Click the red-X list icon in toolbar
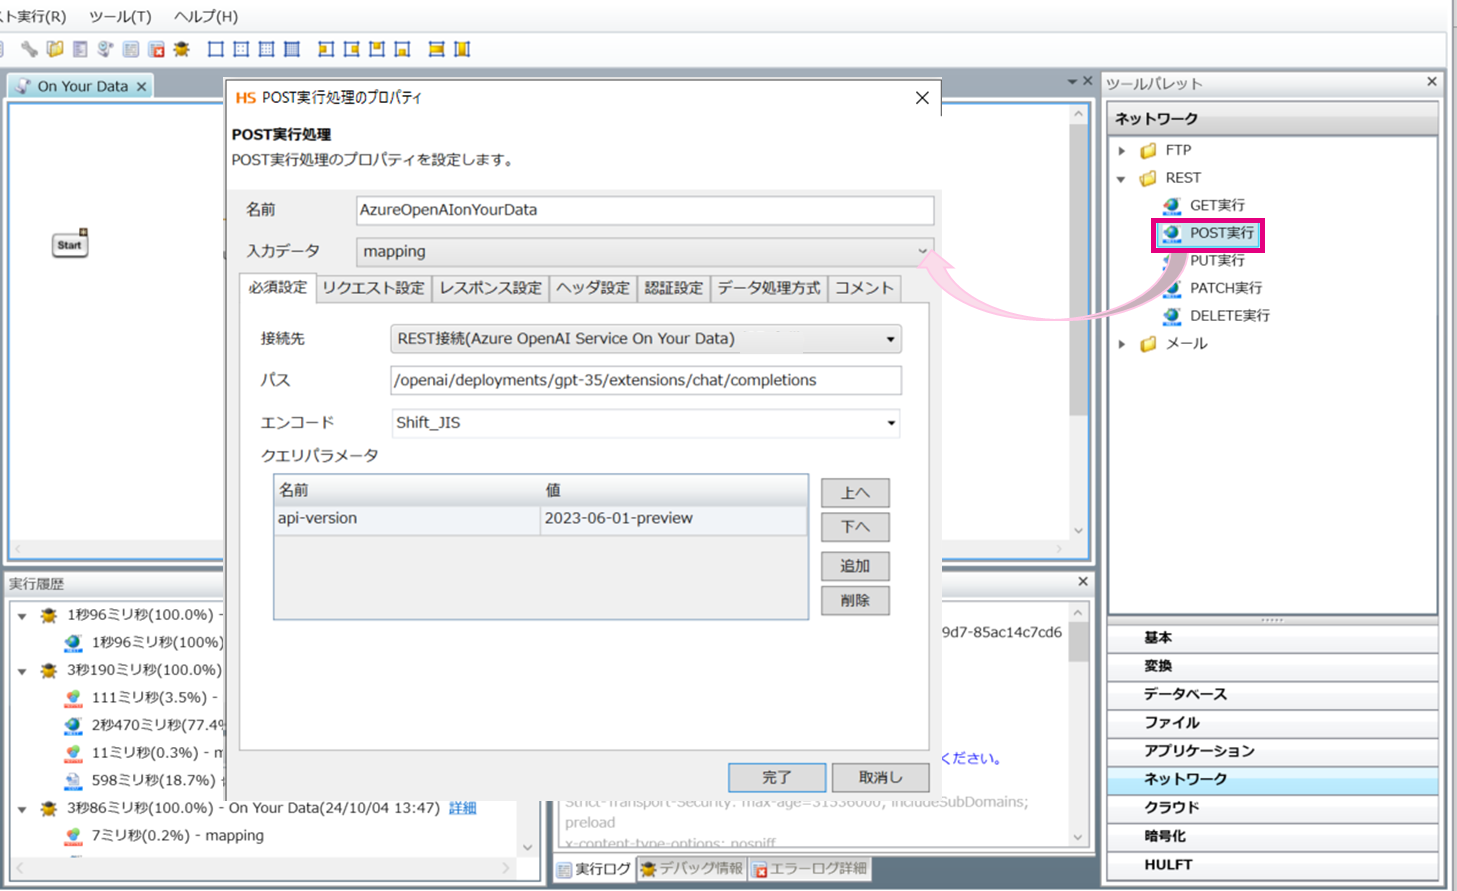 pos(156,49)
